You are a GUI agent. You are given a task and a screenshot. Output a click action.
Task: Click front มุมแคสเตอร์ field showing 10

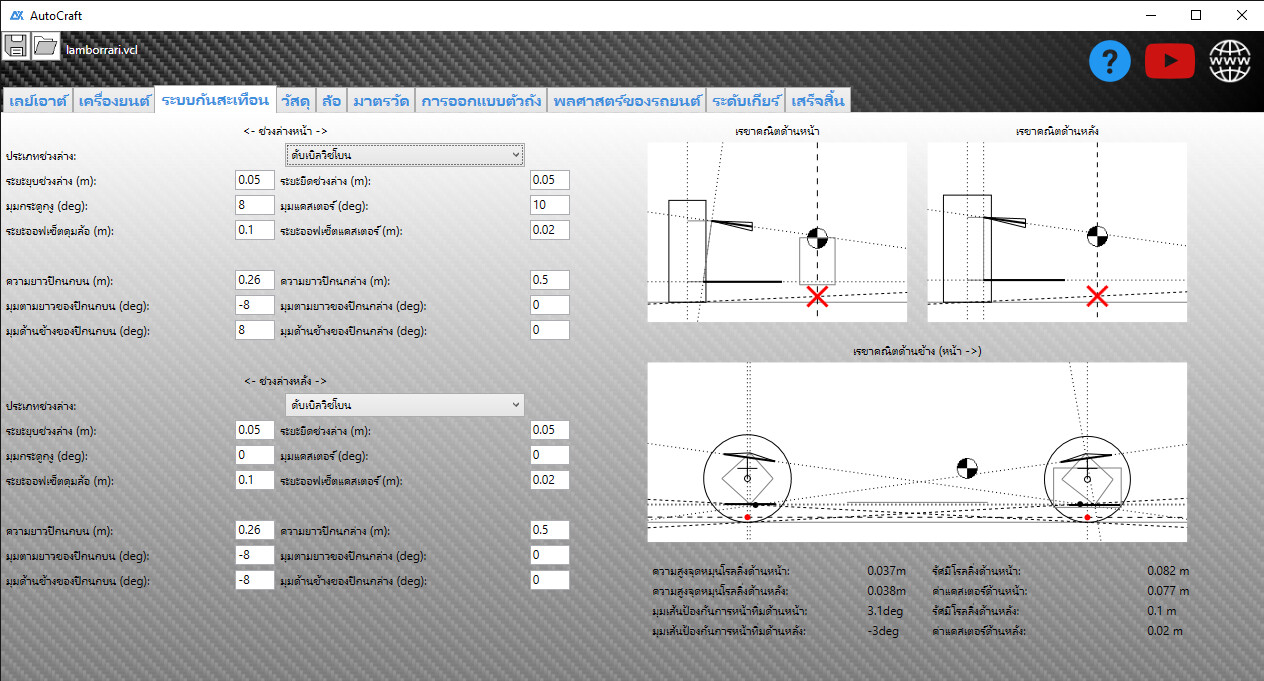point(549,205)
